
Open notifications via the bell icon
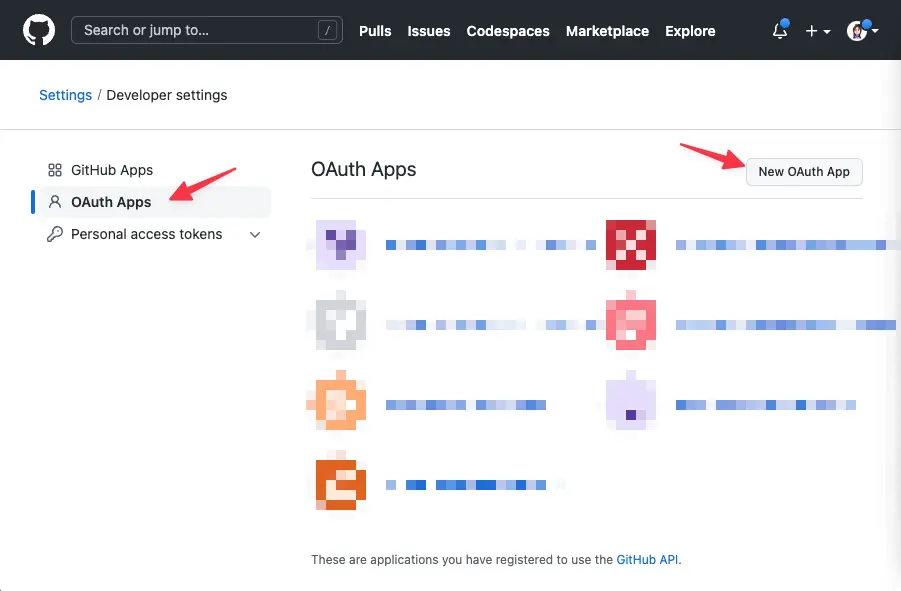click(x=778, y=31)
